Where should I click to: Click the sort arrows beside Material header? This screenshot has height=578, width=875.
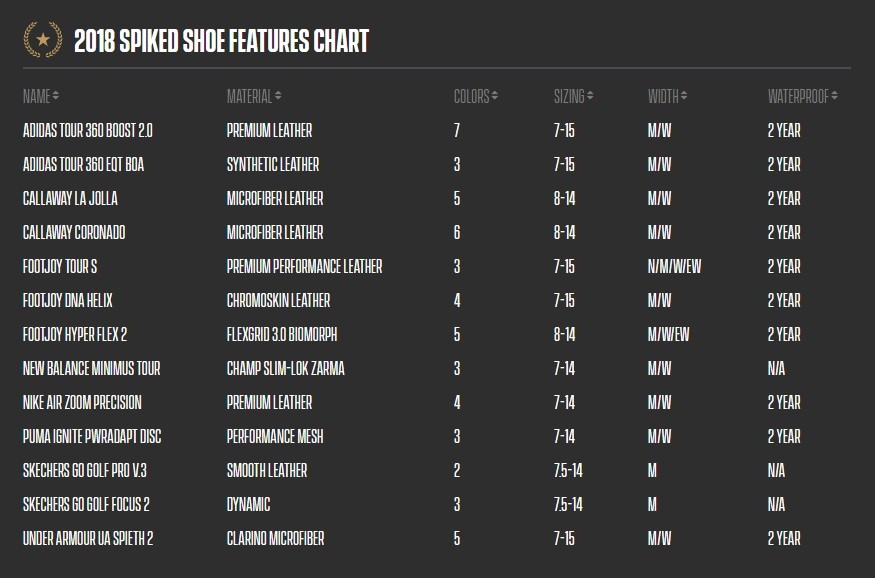coord(278,96)
